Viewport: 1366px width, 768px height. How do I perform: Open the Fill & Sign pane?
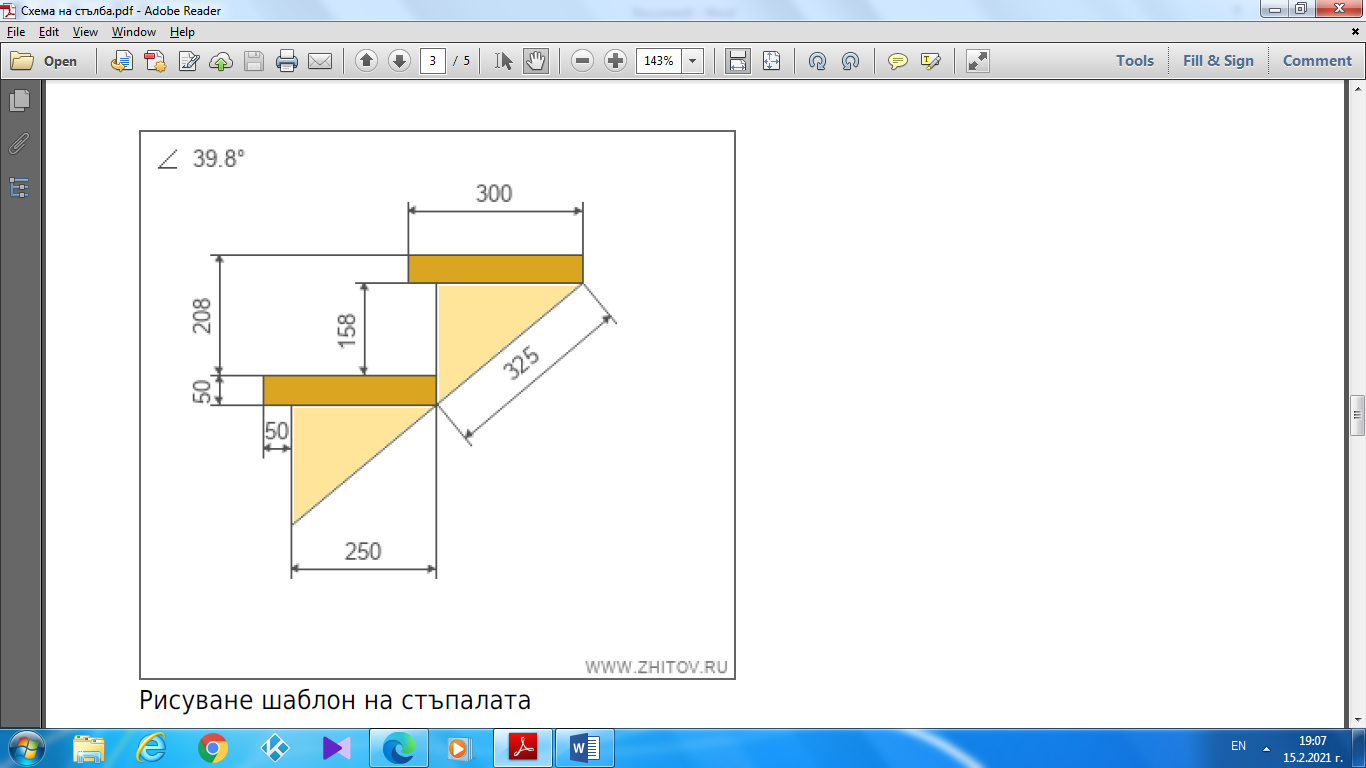tap(1217, 61)
